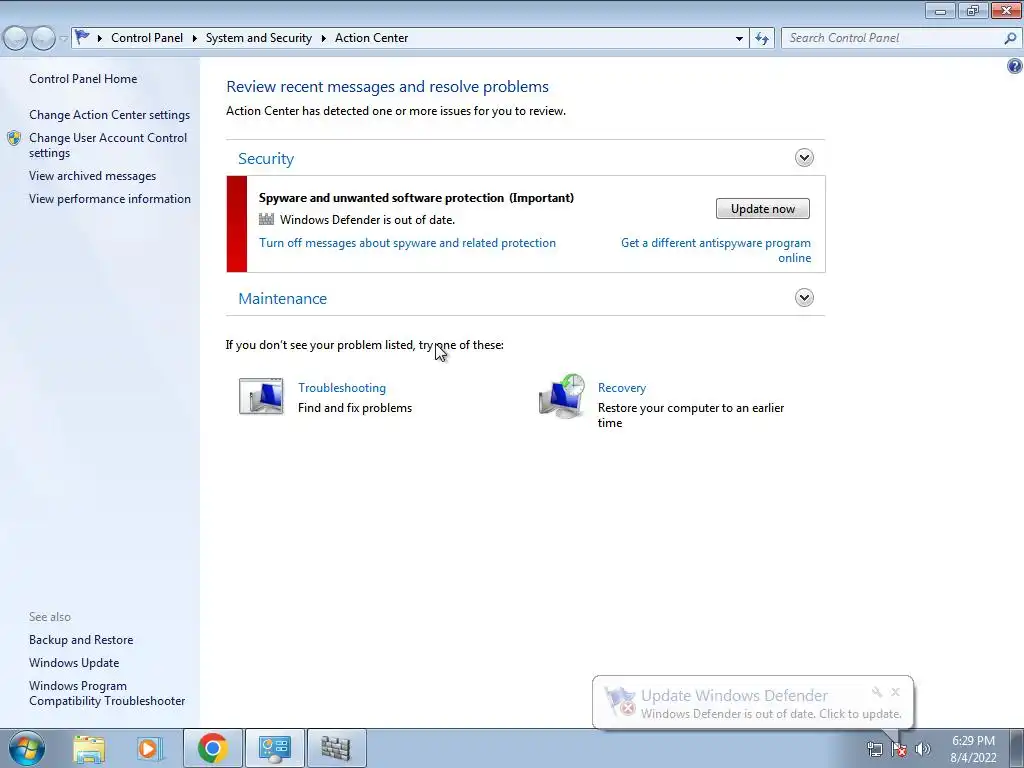Expand the Maintenance section chevron

click(x=804, y=298)
